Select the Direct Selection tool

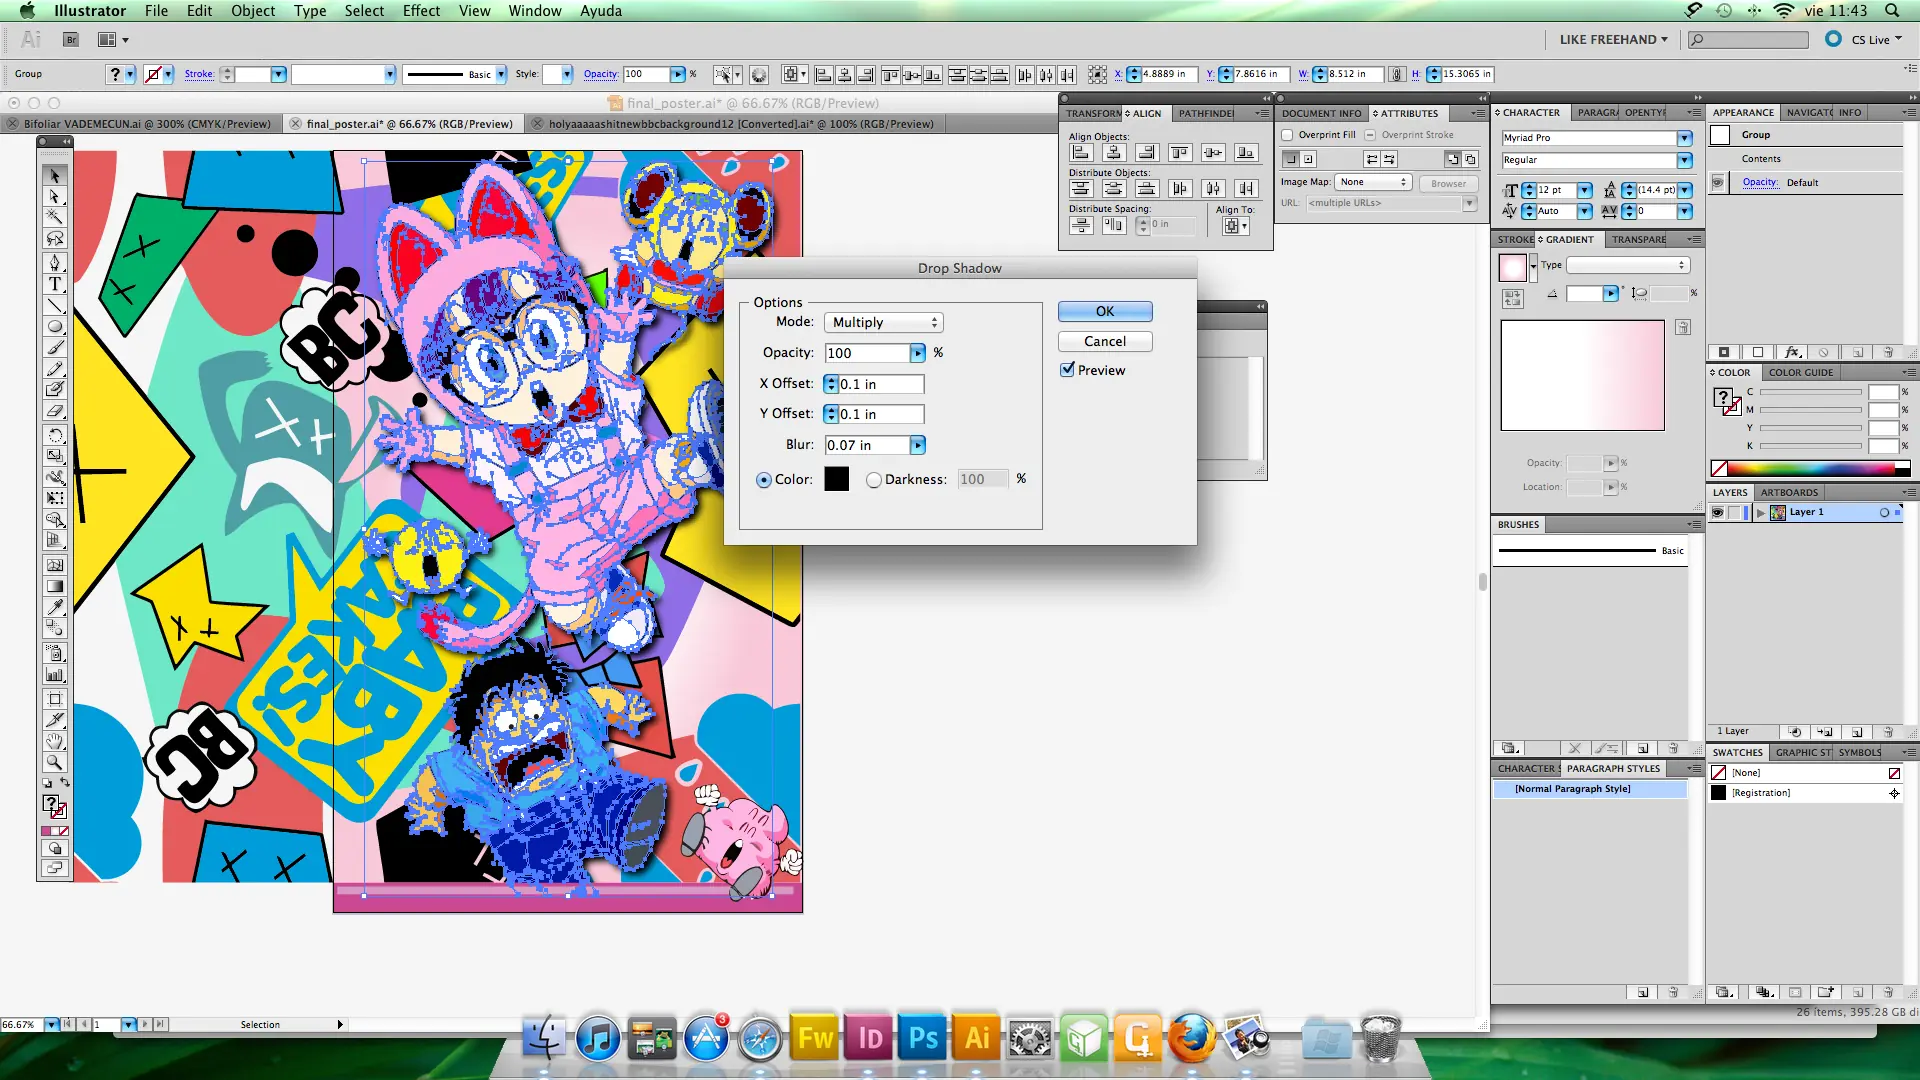[x=55, y=196]
